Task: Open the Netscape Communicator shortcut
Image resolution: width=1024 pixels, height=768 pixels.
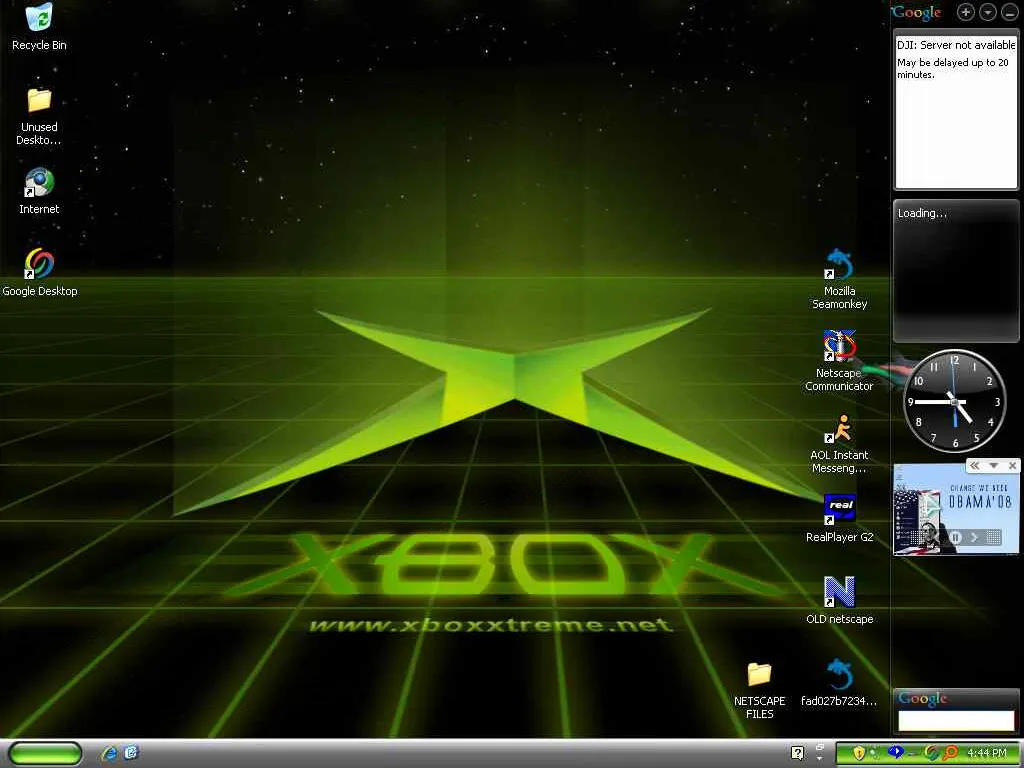Action: click(x=839, y=345)
